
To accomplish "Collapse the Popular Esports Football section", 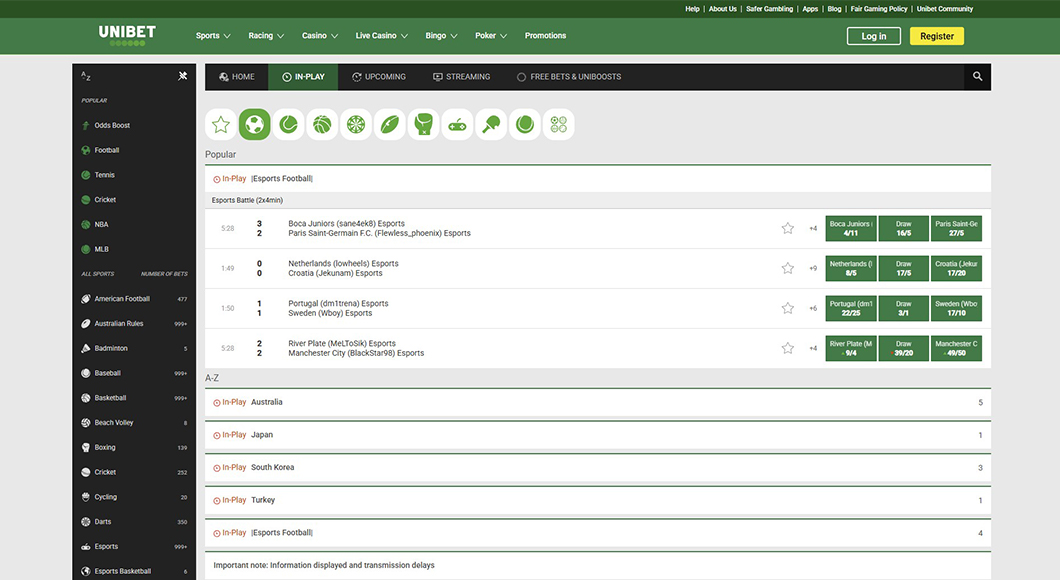I will pyautogui.click(x=598, y=179).
